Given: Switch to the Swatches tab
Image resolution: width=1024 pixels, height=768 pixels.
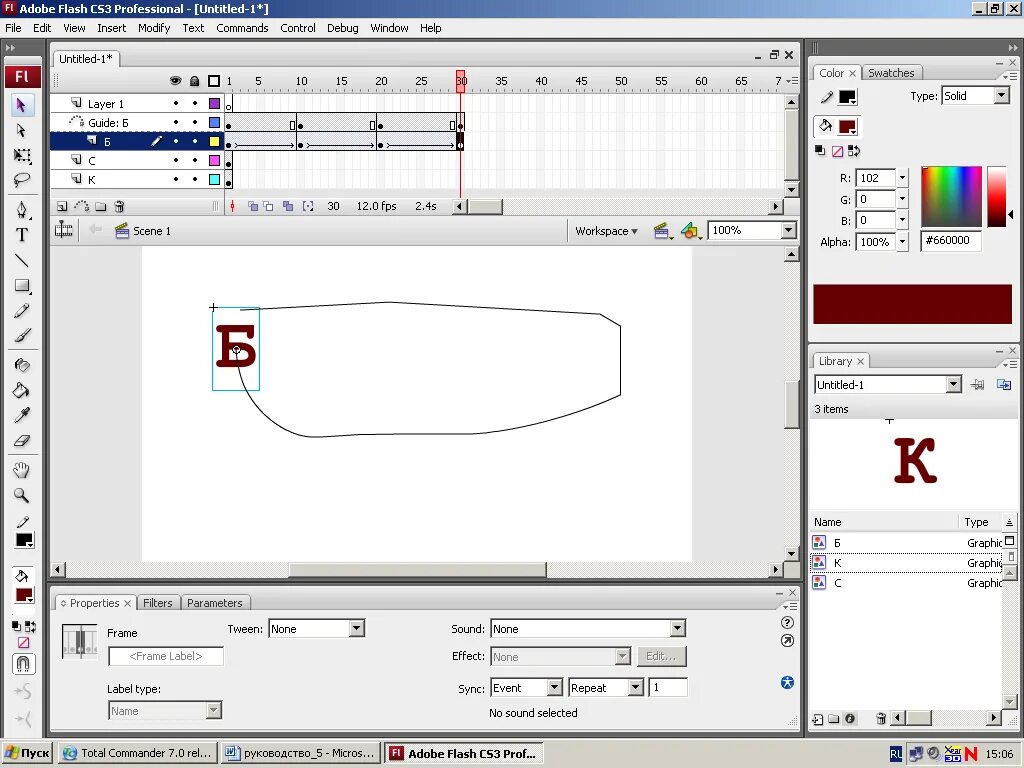Looking at the screenshot, I should (891, 73).
